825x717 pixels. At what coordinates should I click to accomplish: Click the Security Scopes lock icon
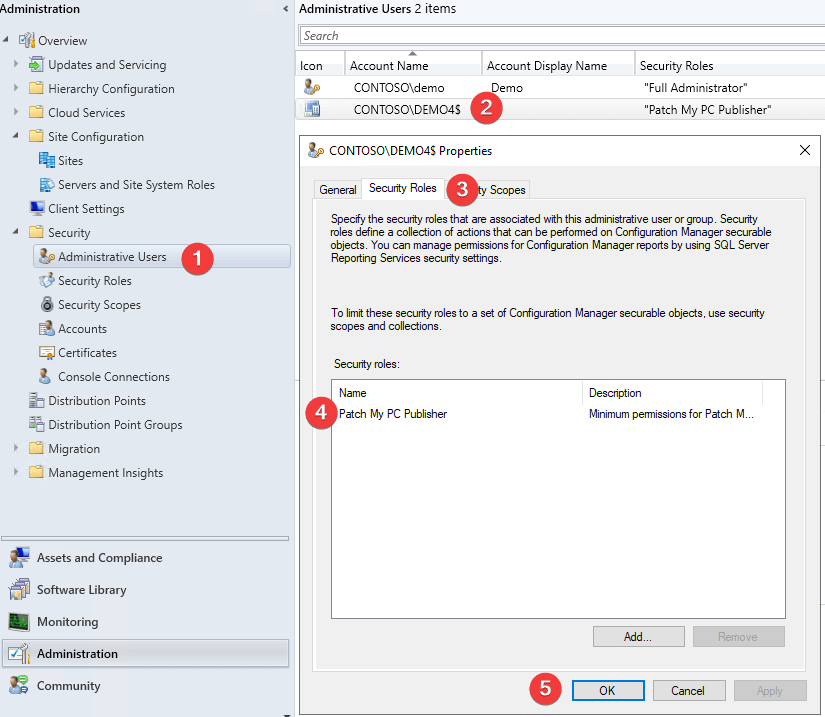(47, 304)
